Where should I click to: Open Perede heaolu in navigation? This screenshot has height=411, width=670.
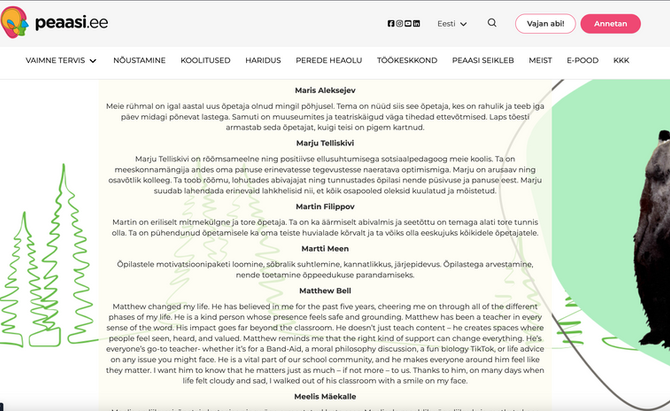[329, 61]
